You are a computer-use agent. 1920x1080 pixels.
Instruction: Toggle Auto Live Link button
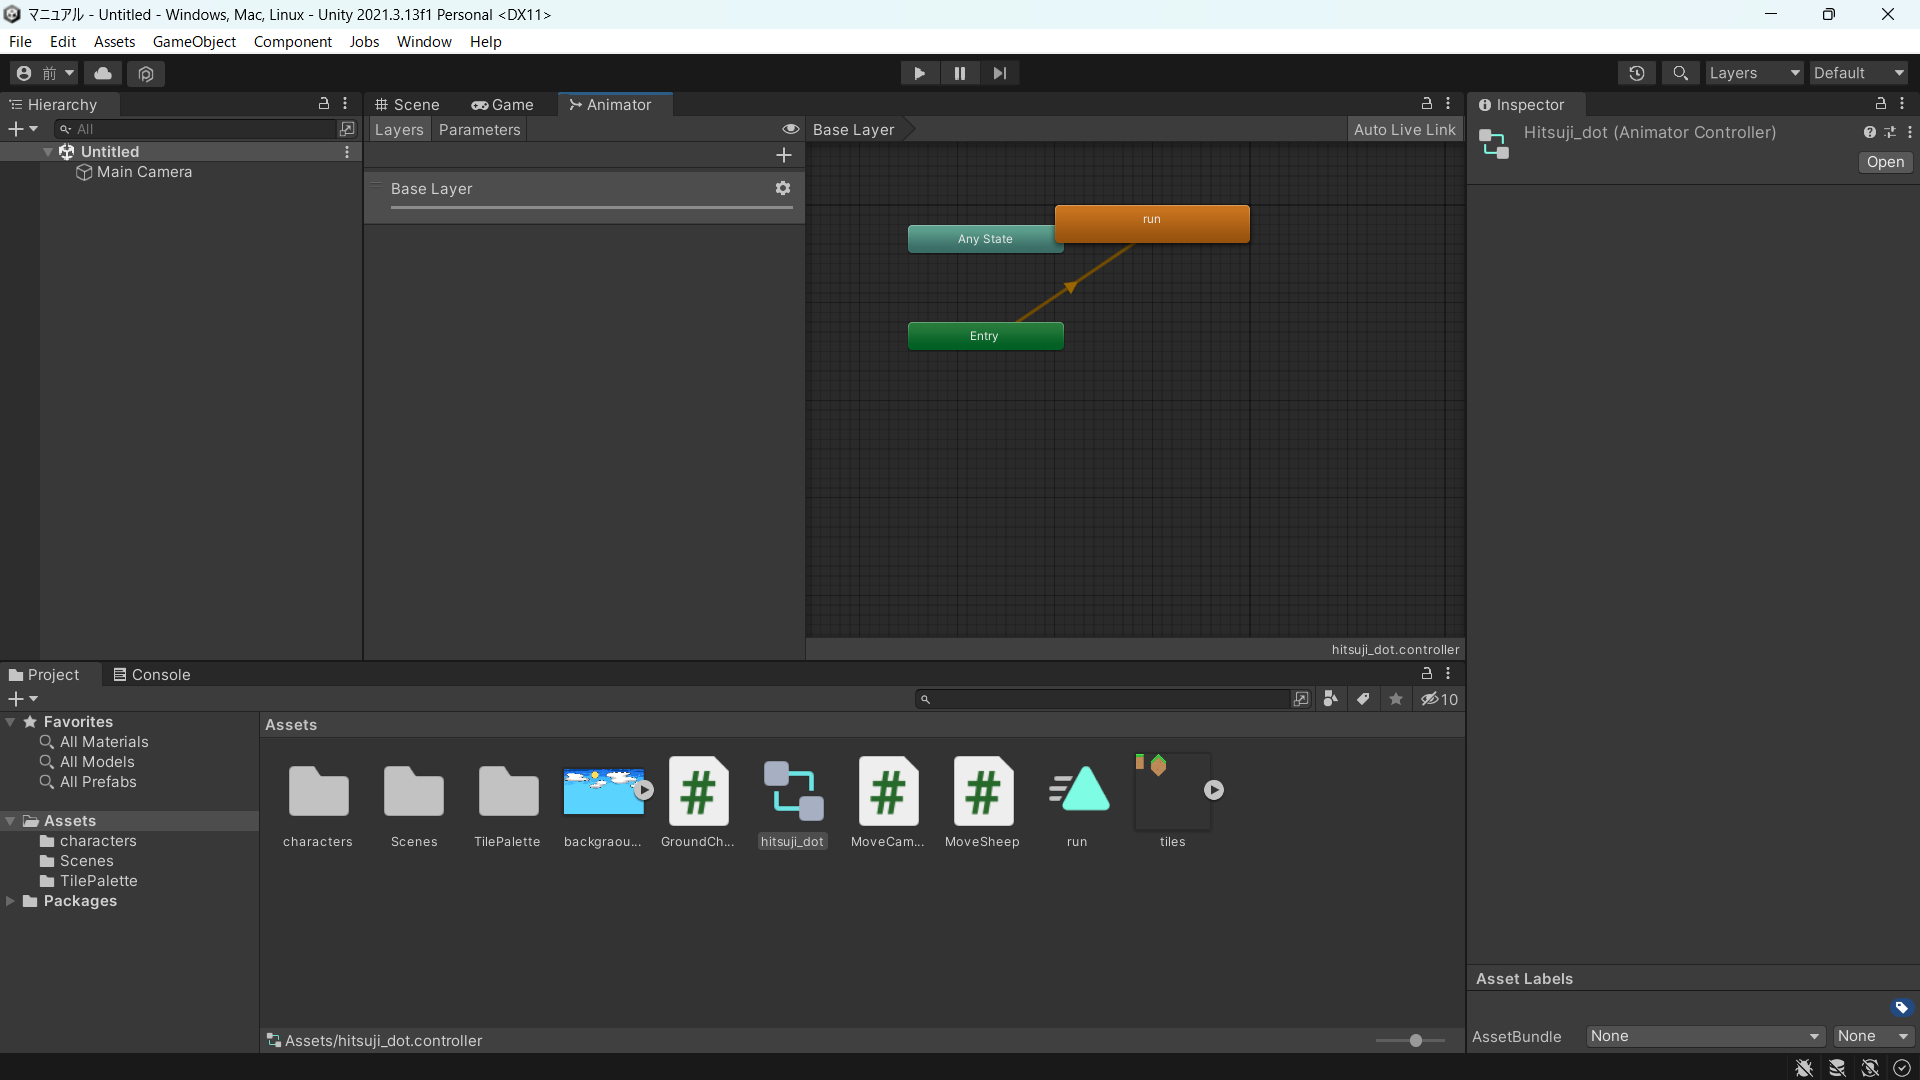click(x=1403, y=128)
